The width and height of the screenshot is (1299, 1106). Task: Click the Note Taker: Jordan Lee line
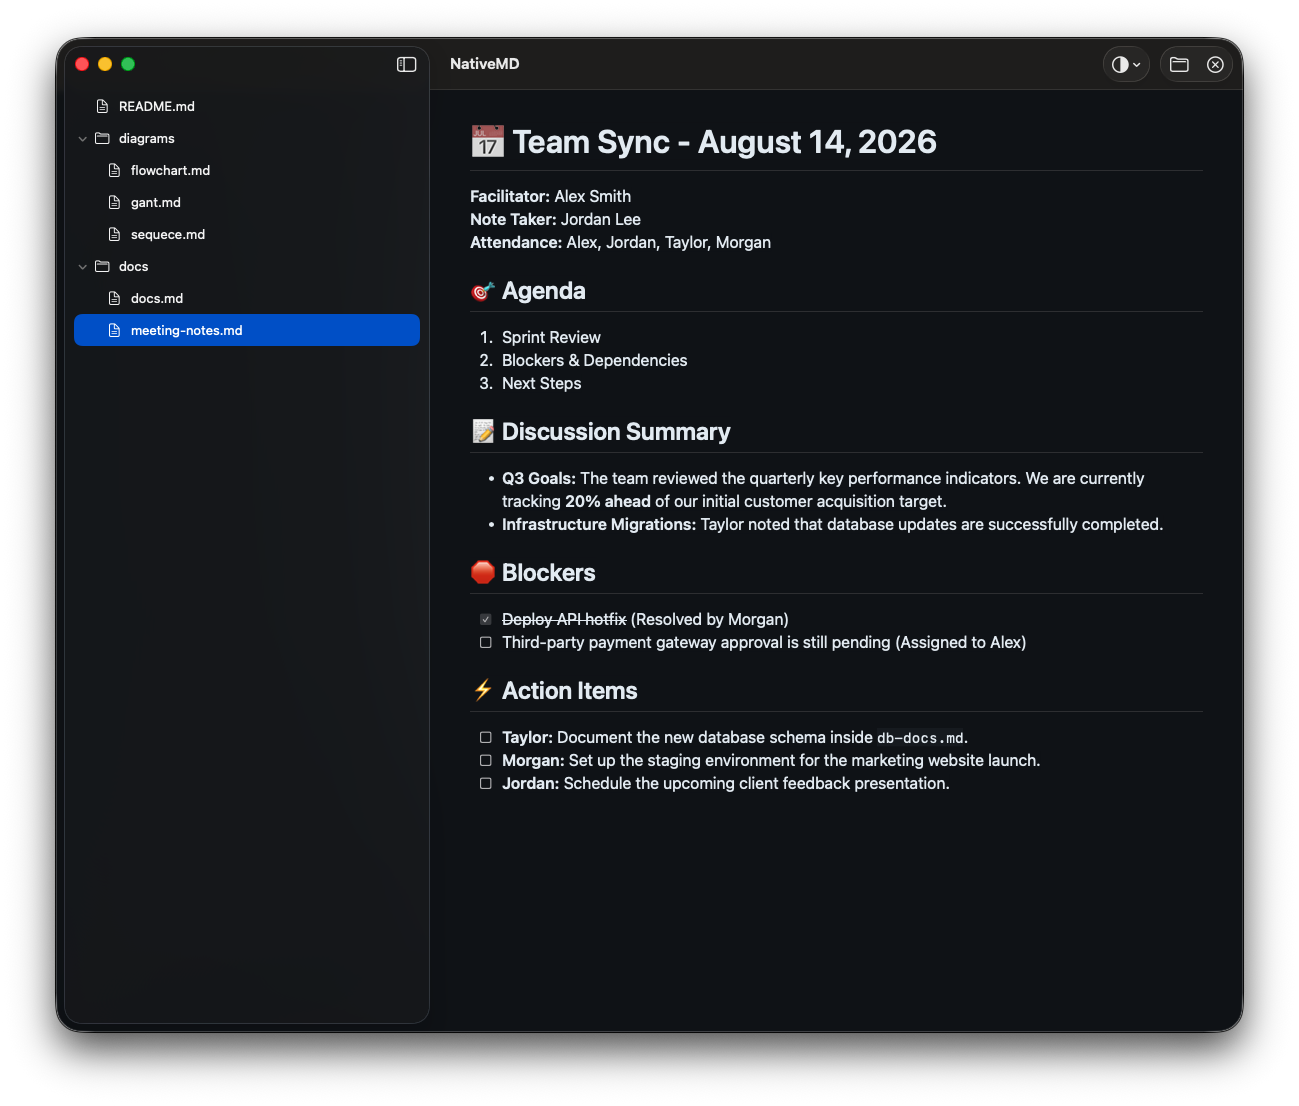(556, 219)
